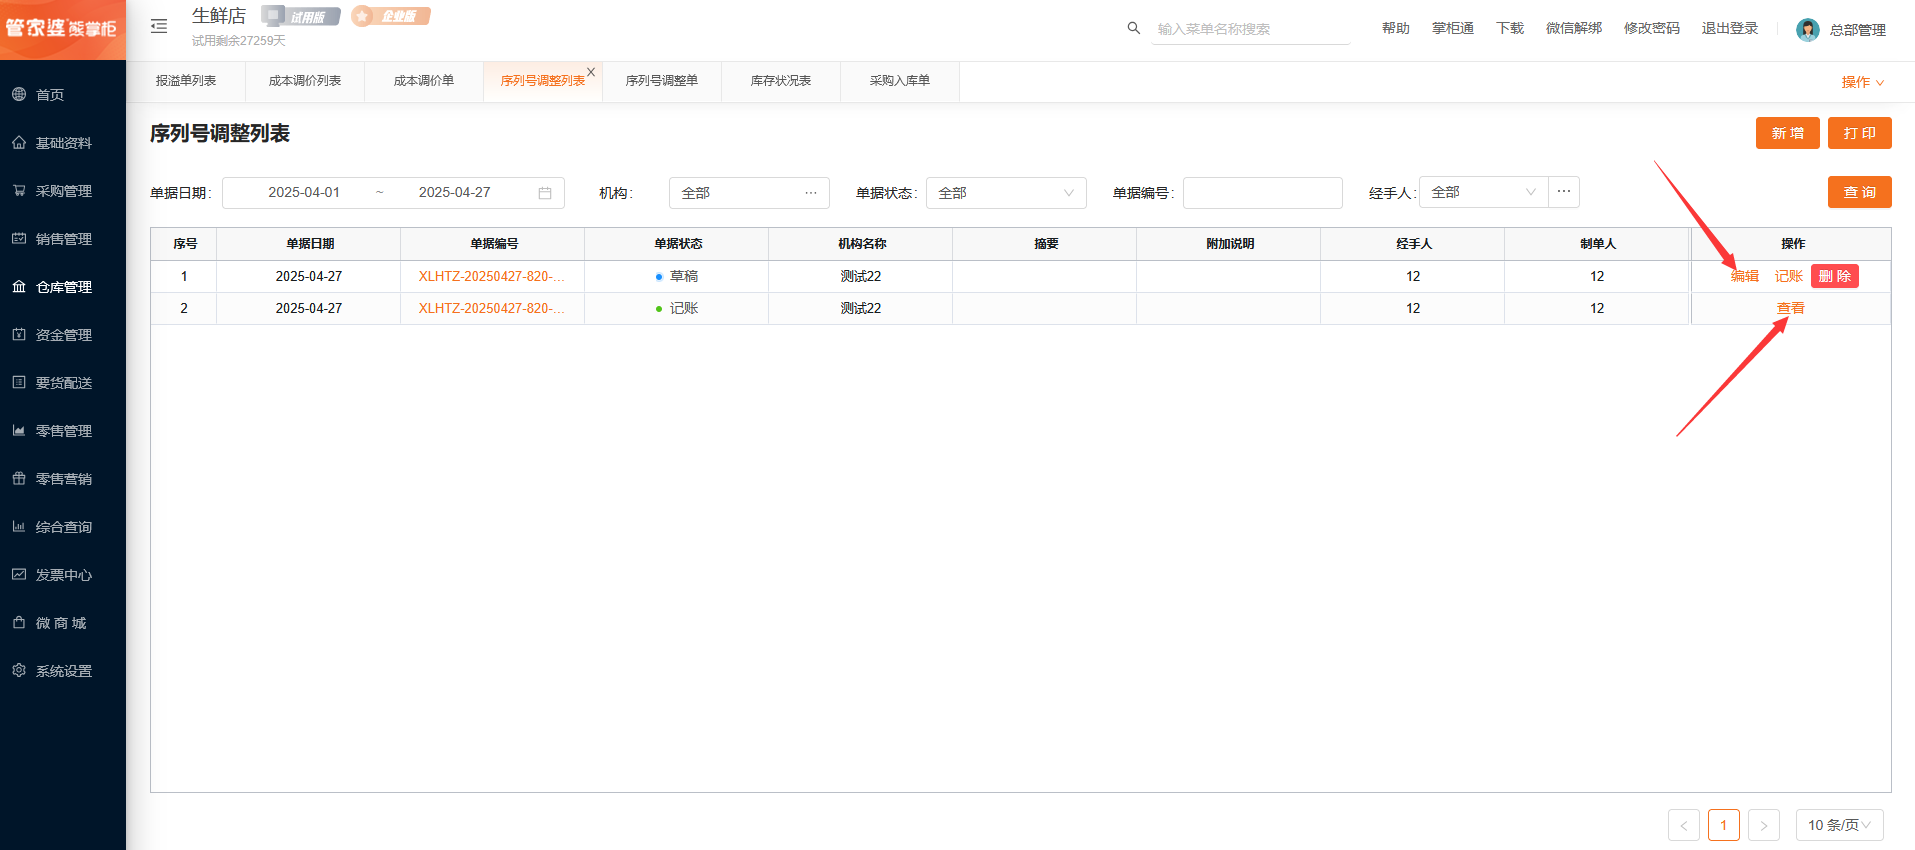Open document number link in row 1
1915x850 pixels.
pyautogui.click(x=491, y=276)
